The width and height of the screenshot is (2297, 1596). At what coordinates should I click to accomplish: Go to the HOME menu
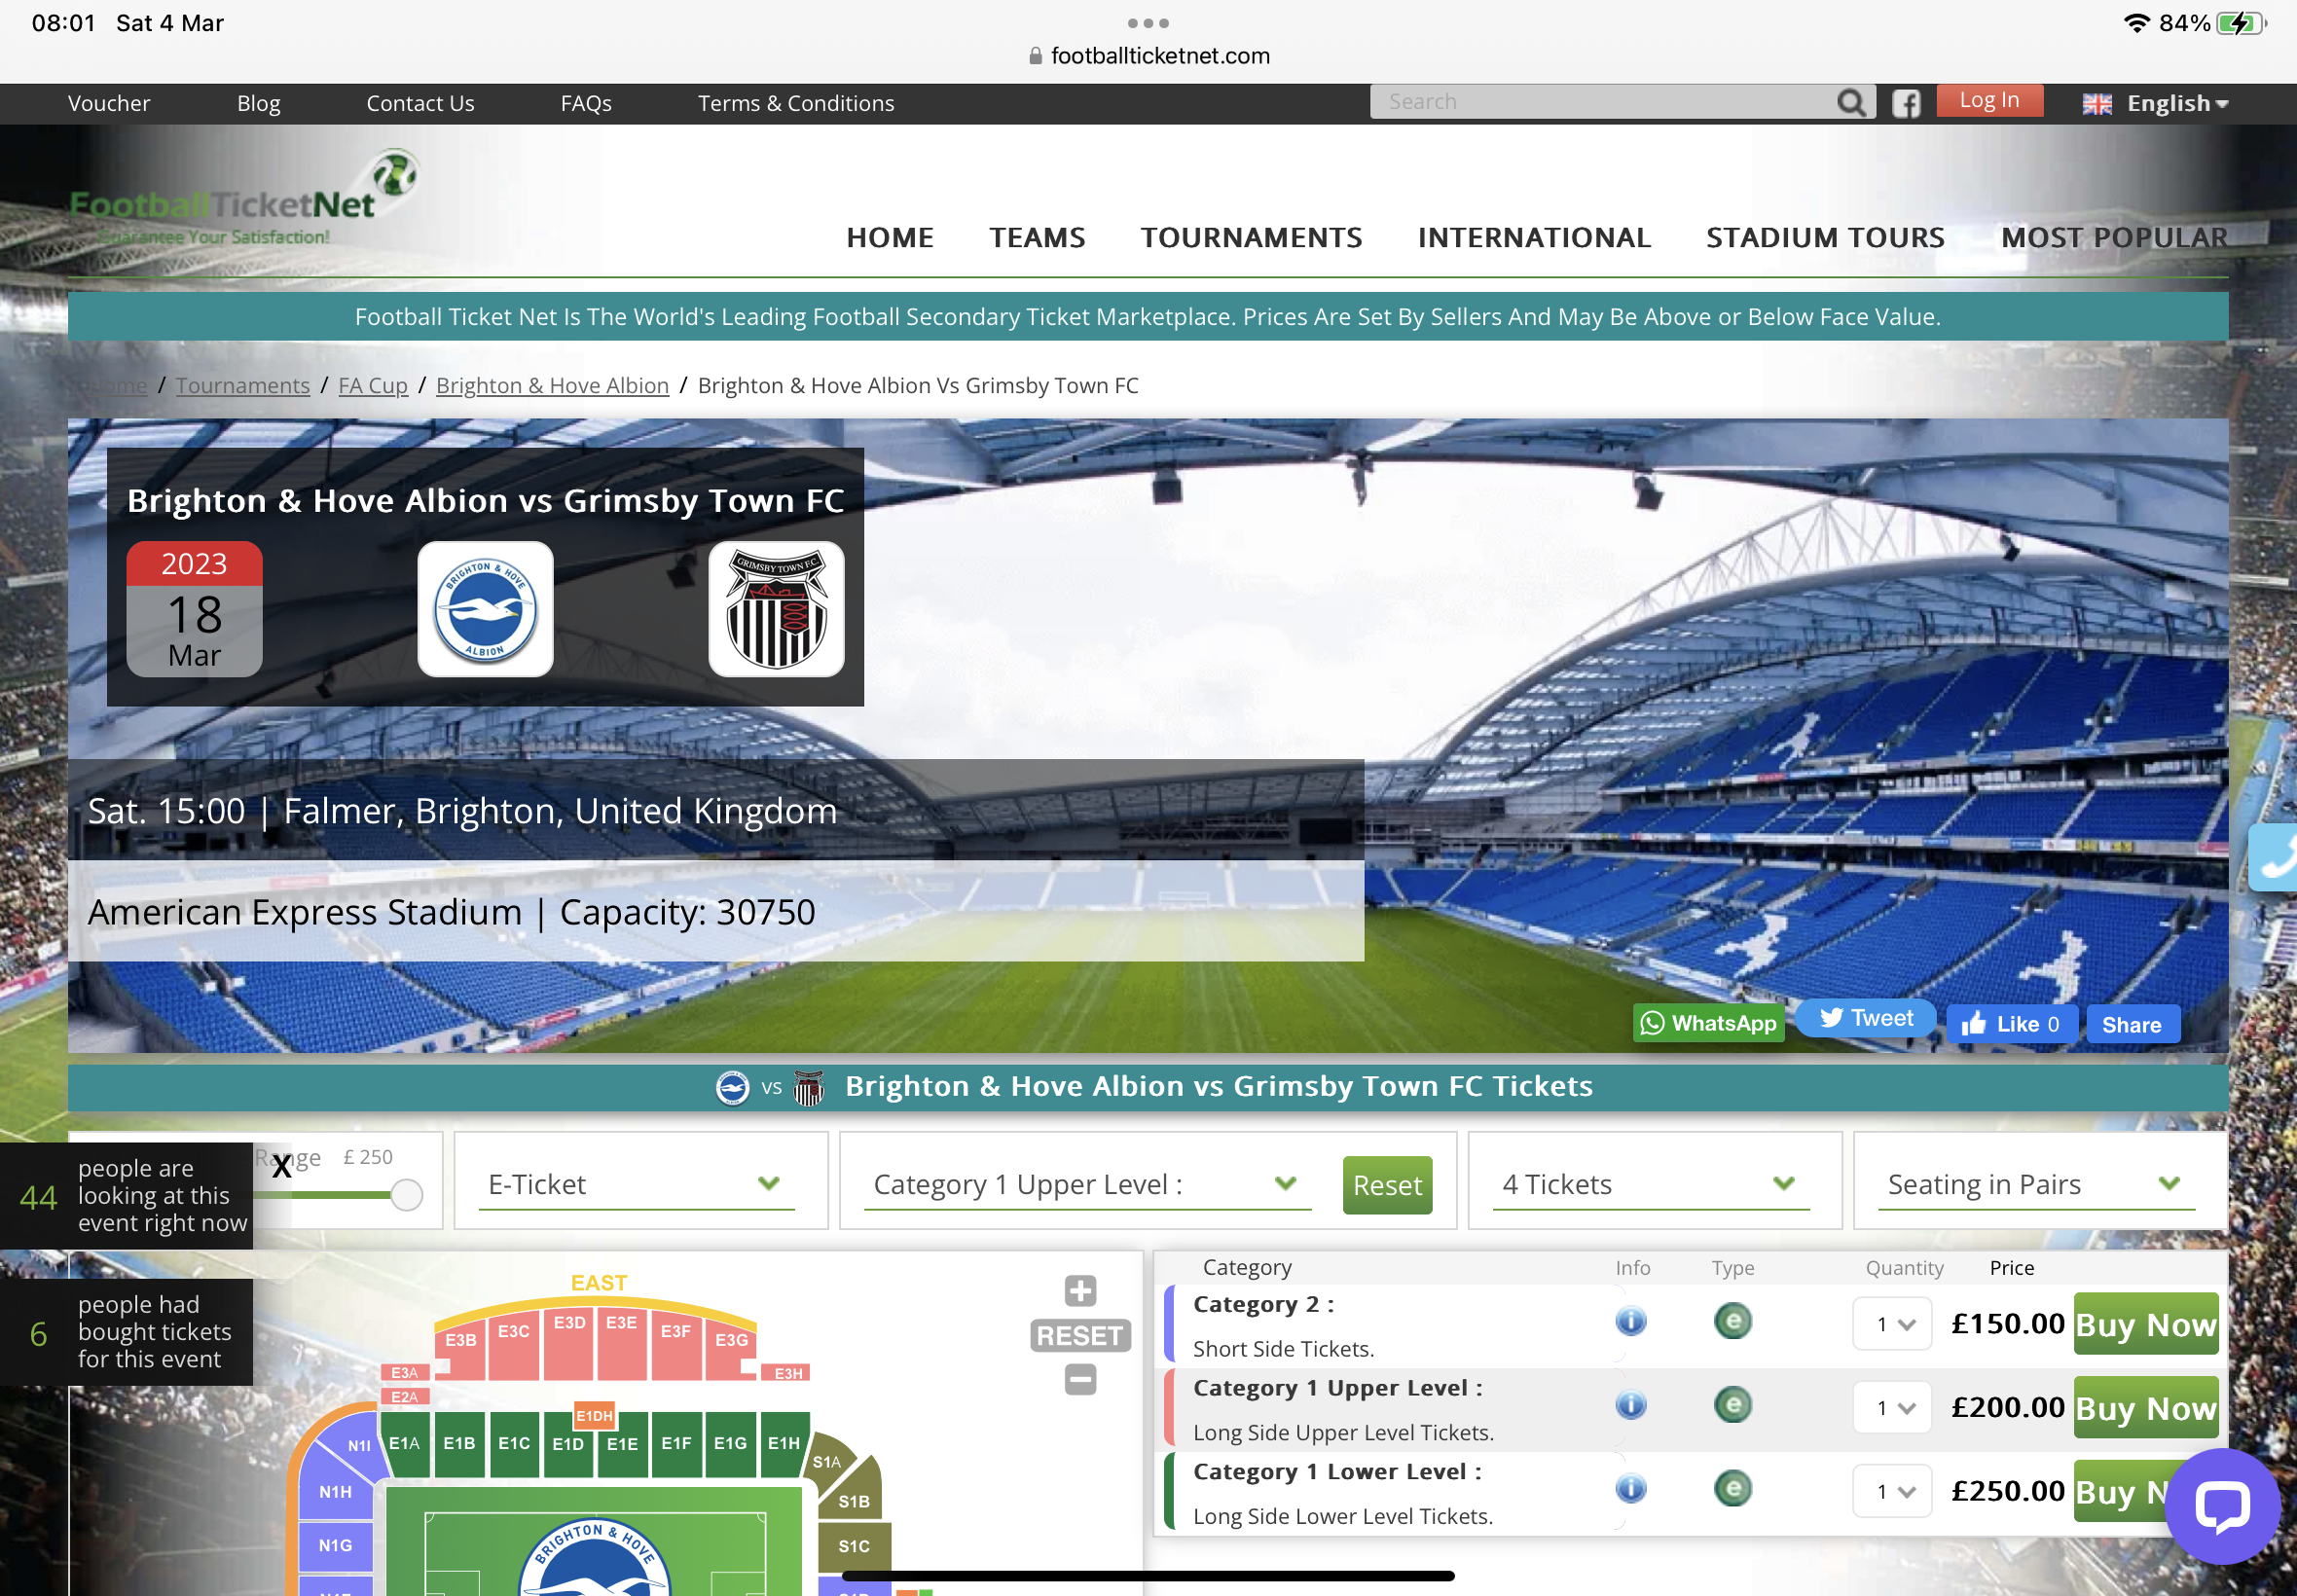point(890,238)
